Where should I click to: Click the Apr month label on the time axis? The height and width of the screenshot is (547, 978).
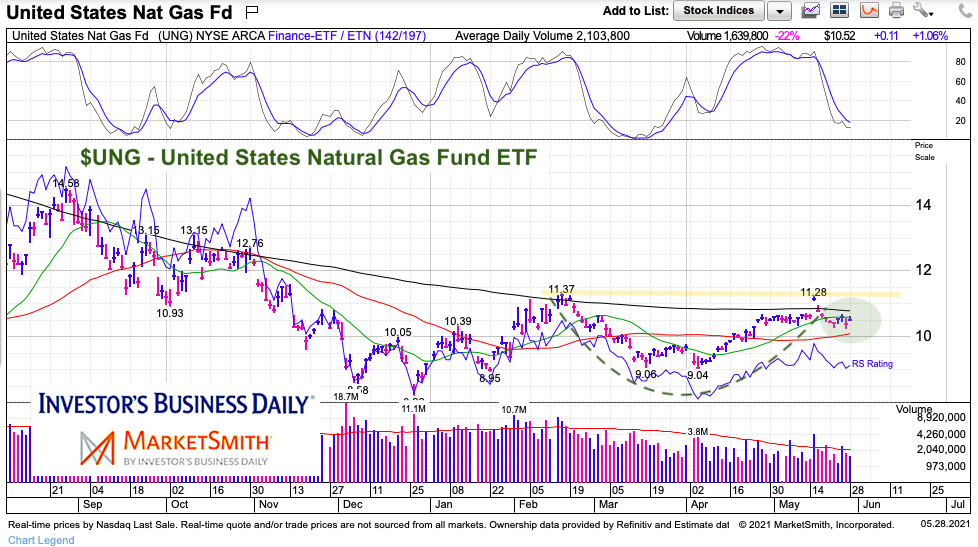coord(699,504)
